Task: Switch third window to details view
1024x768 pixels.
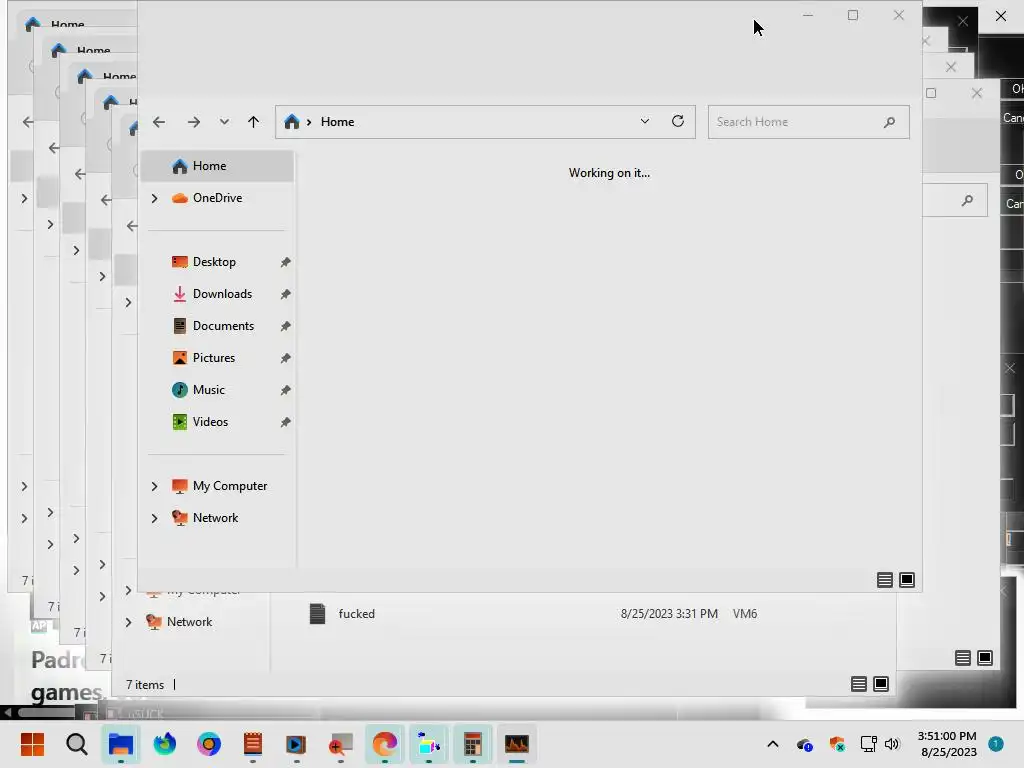Action: [x=963, y=658]
